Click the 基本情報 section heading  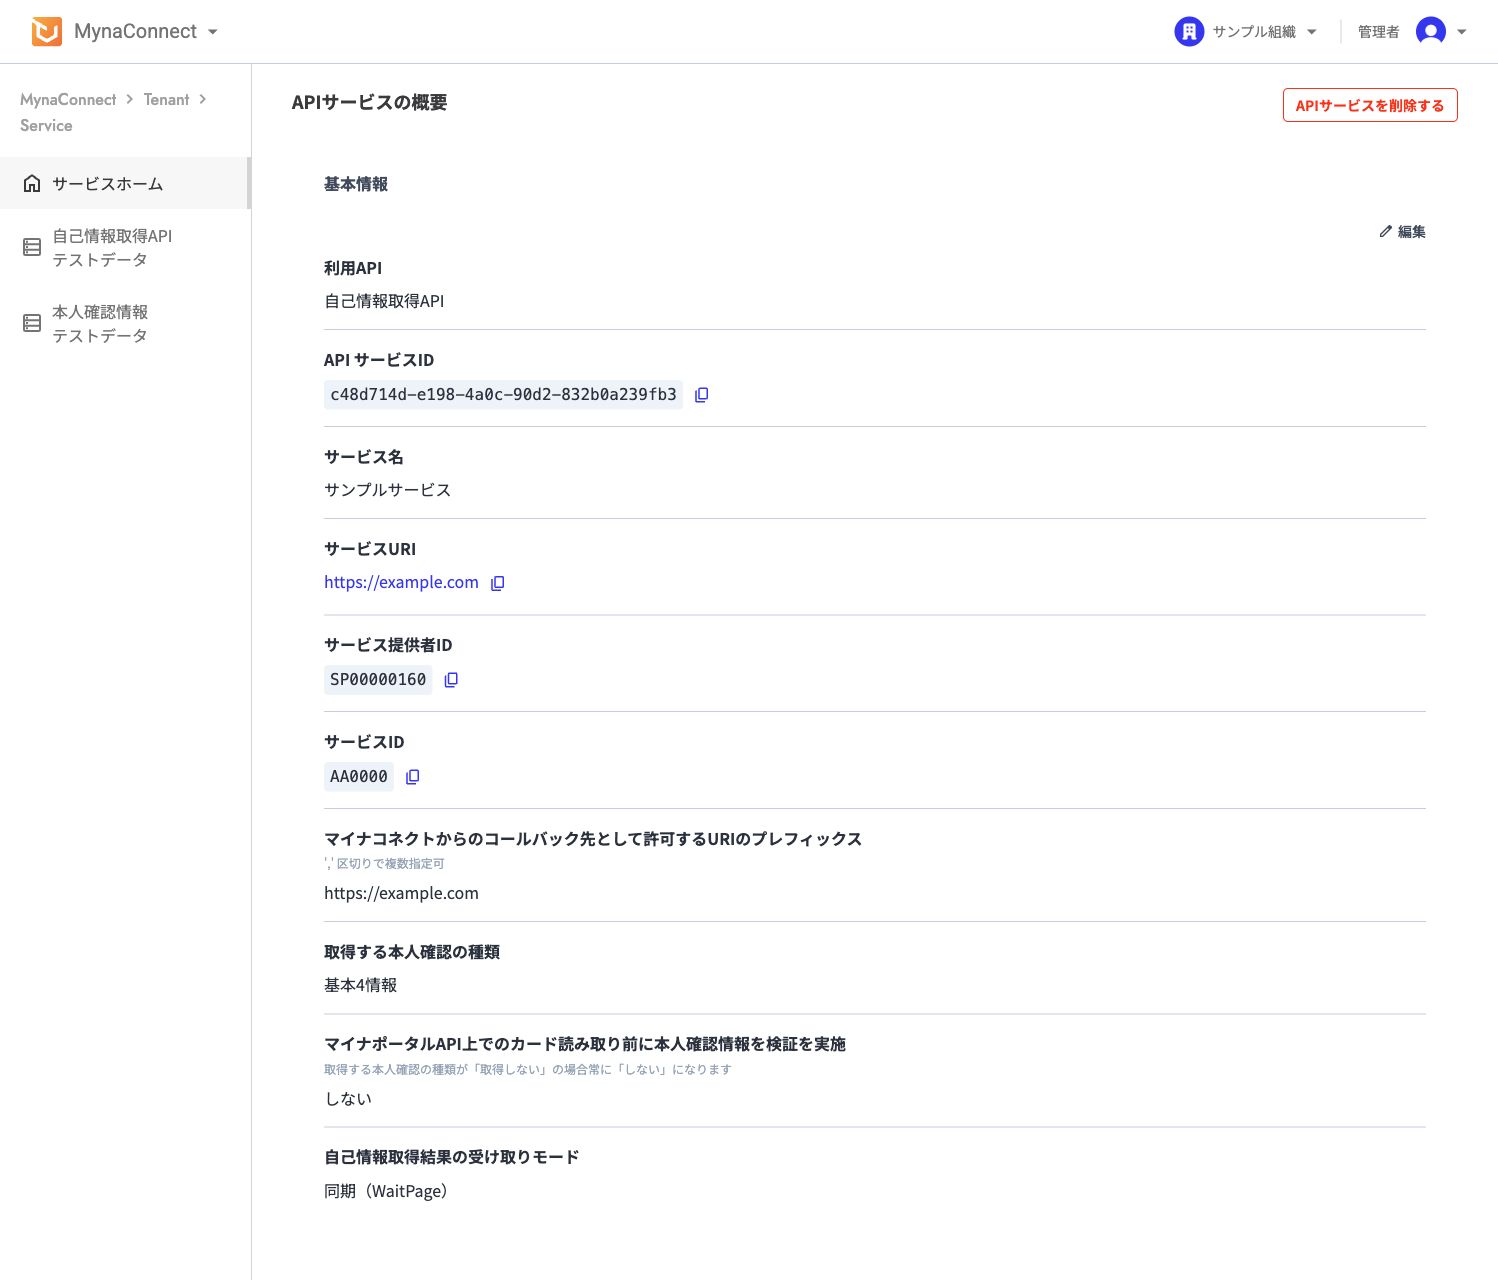tap(356, 184)
